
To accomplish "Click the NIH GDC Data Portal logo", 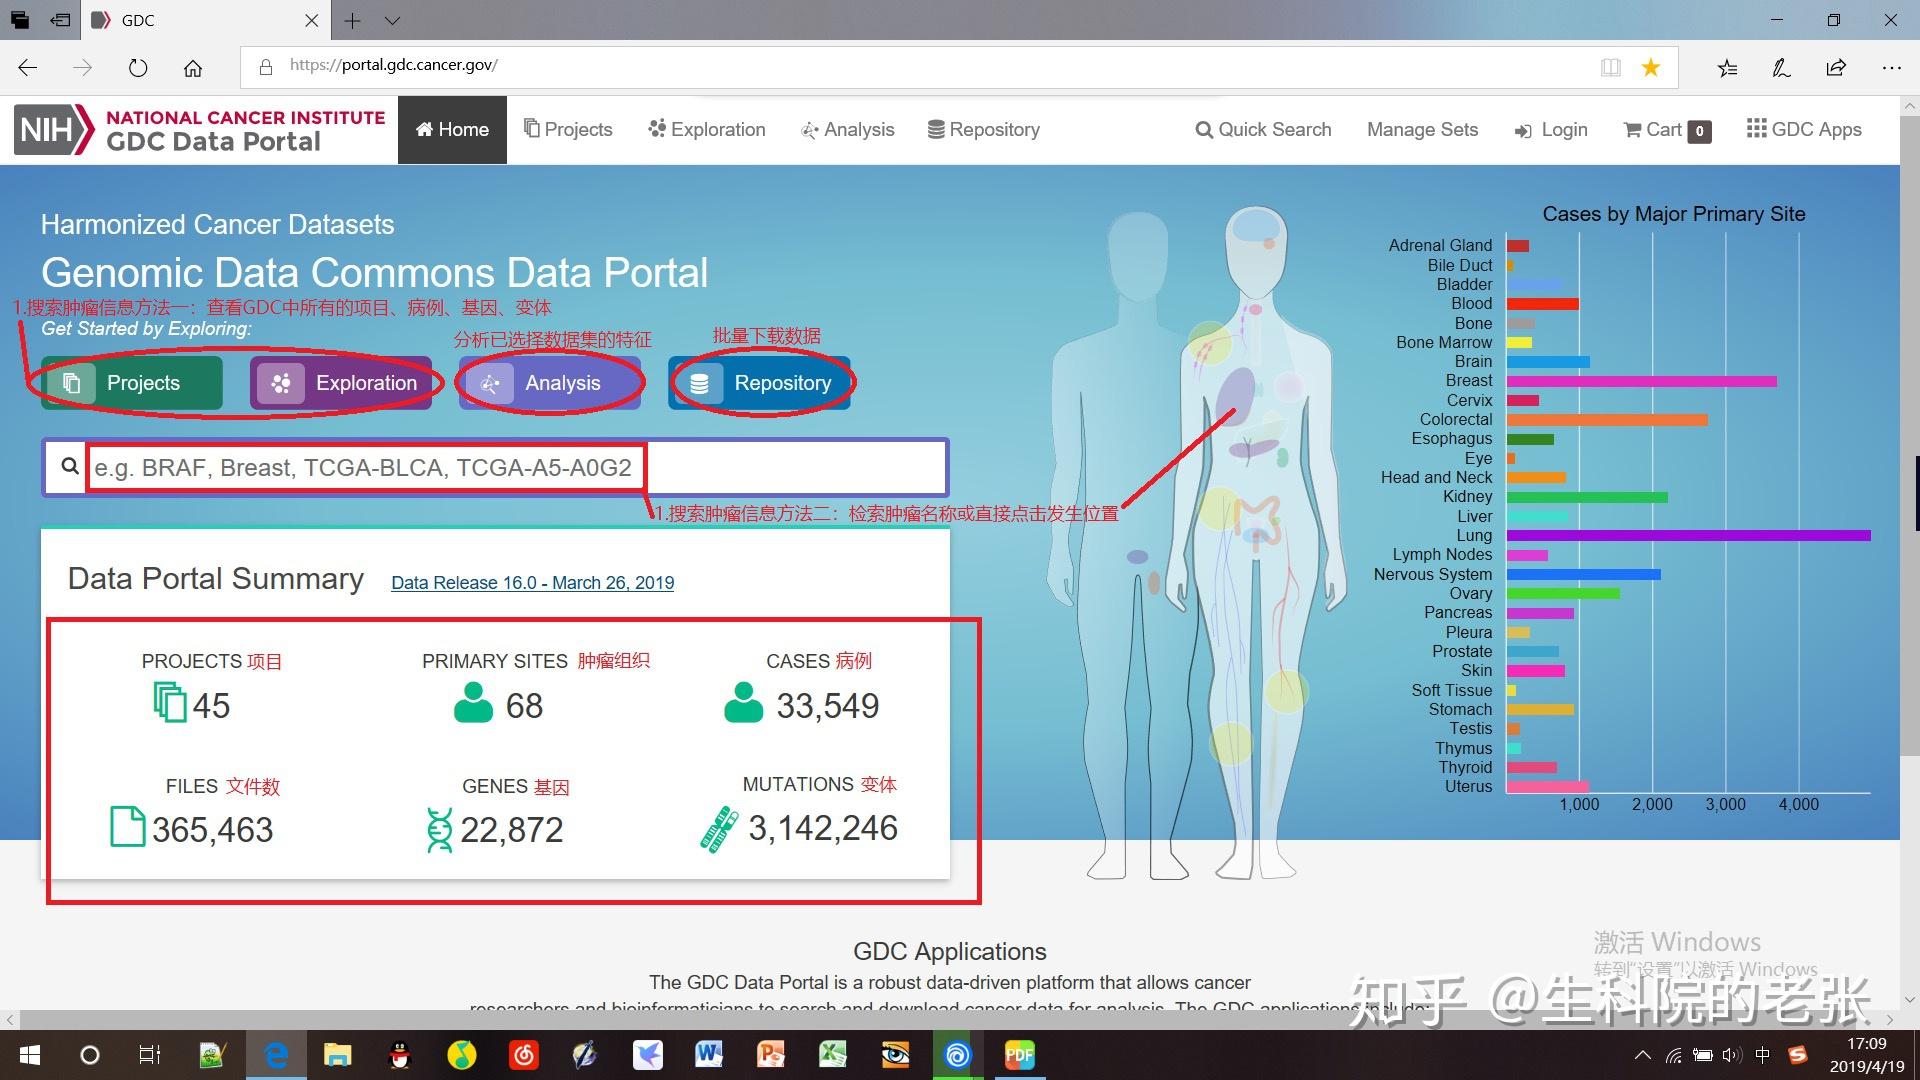I will 200,130.
